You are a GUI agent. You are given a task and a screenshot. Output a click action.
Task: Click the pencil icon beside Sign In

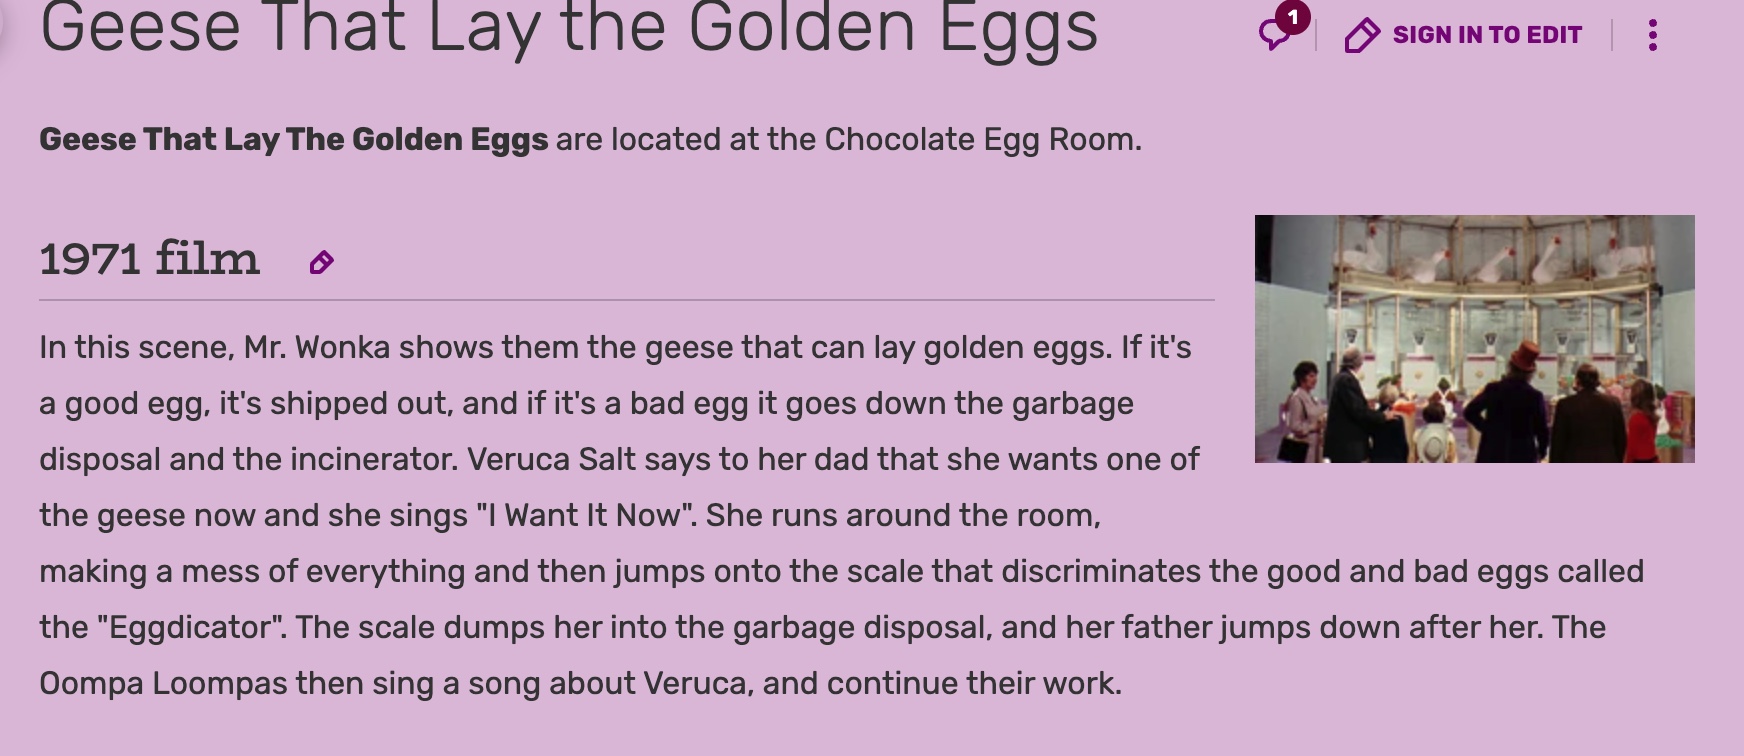pos(1361,36)
